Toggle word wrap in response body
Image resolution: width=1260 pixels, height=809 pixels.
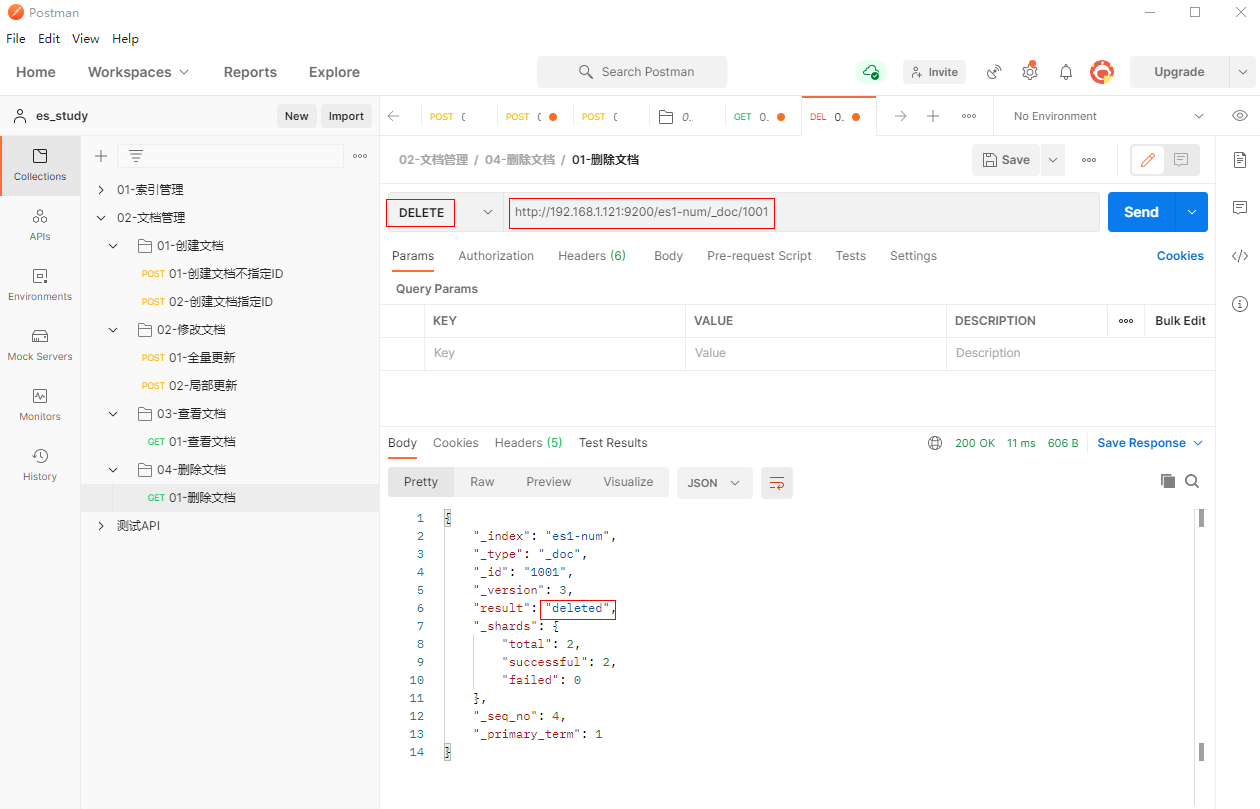(x=777, y=483)
